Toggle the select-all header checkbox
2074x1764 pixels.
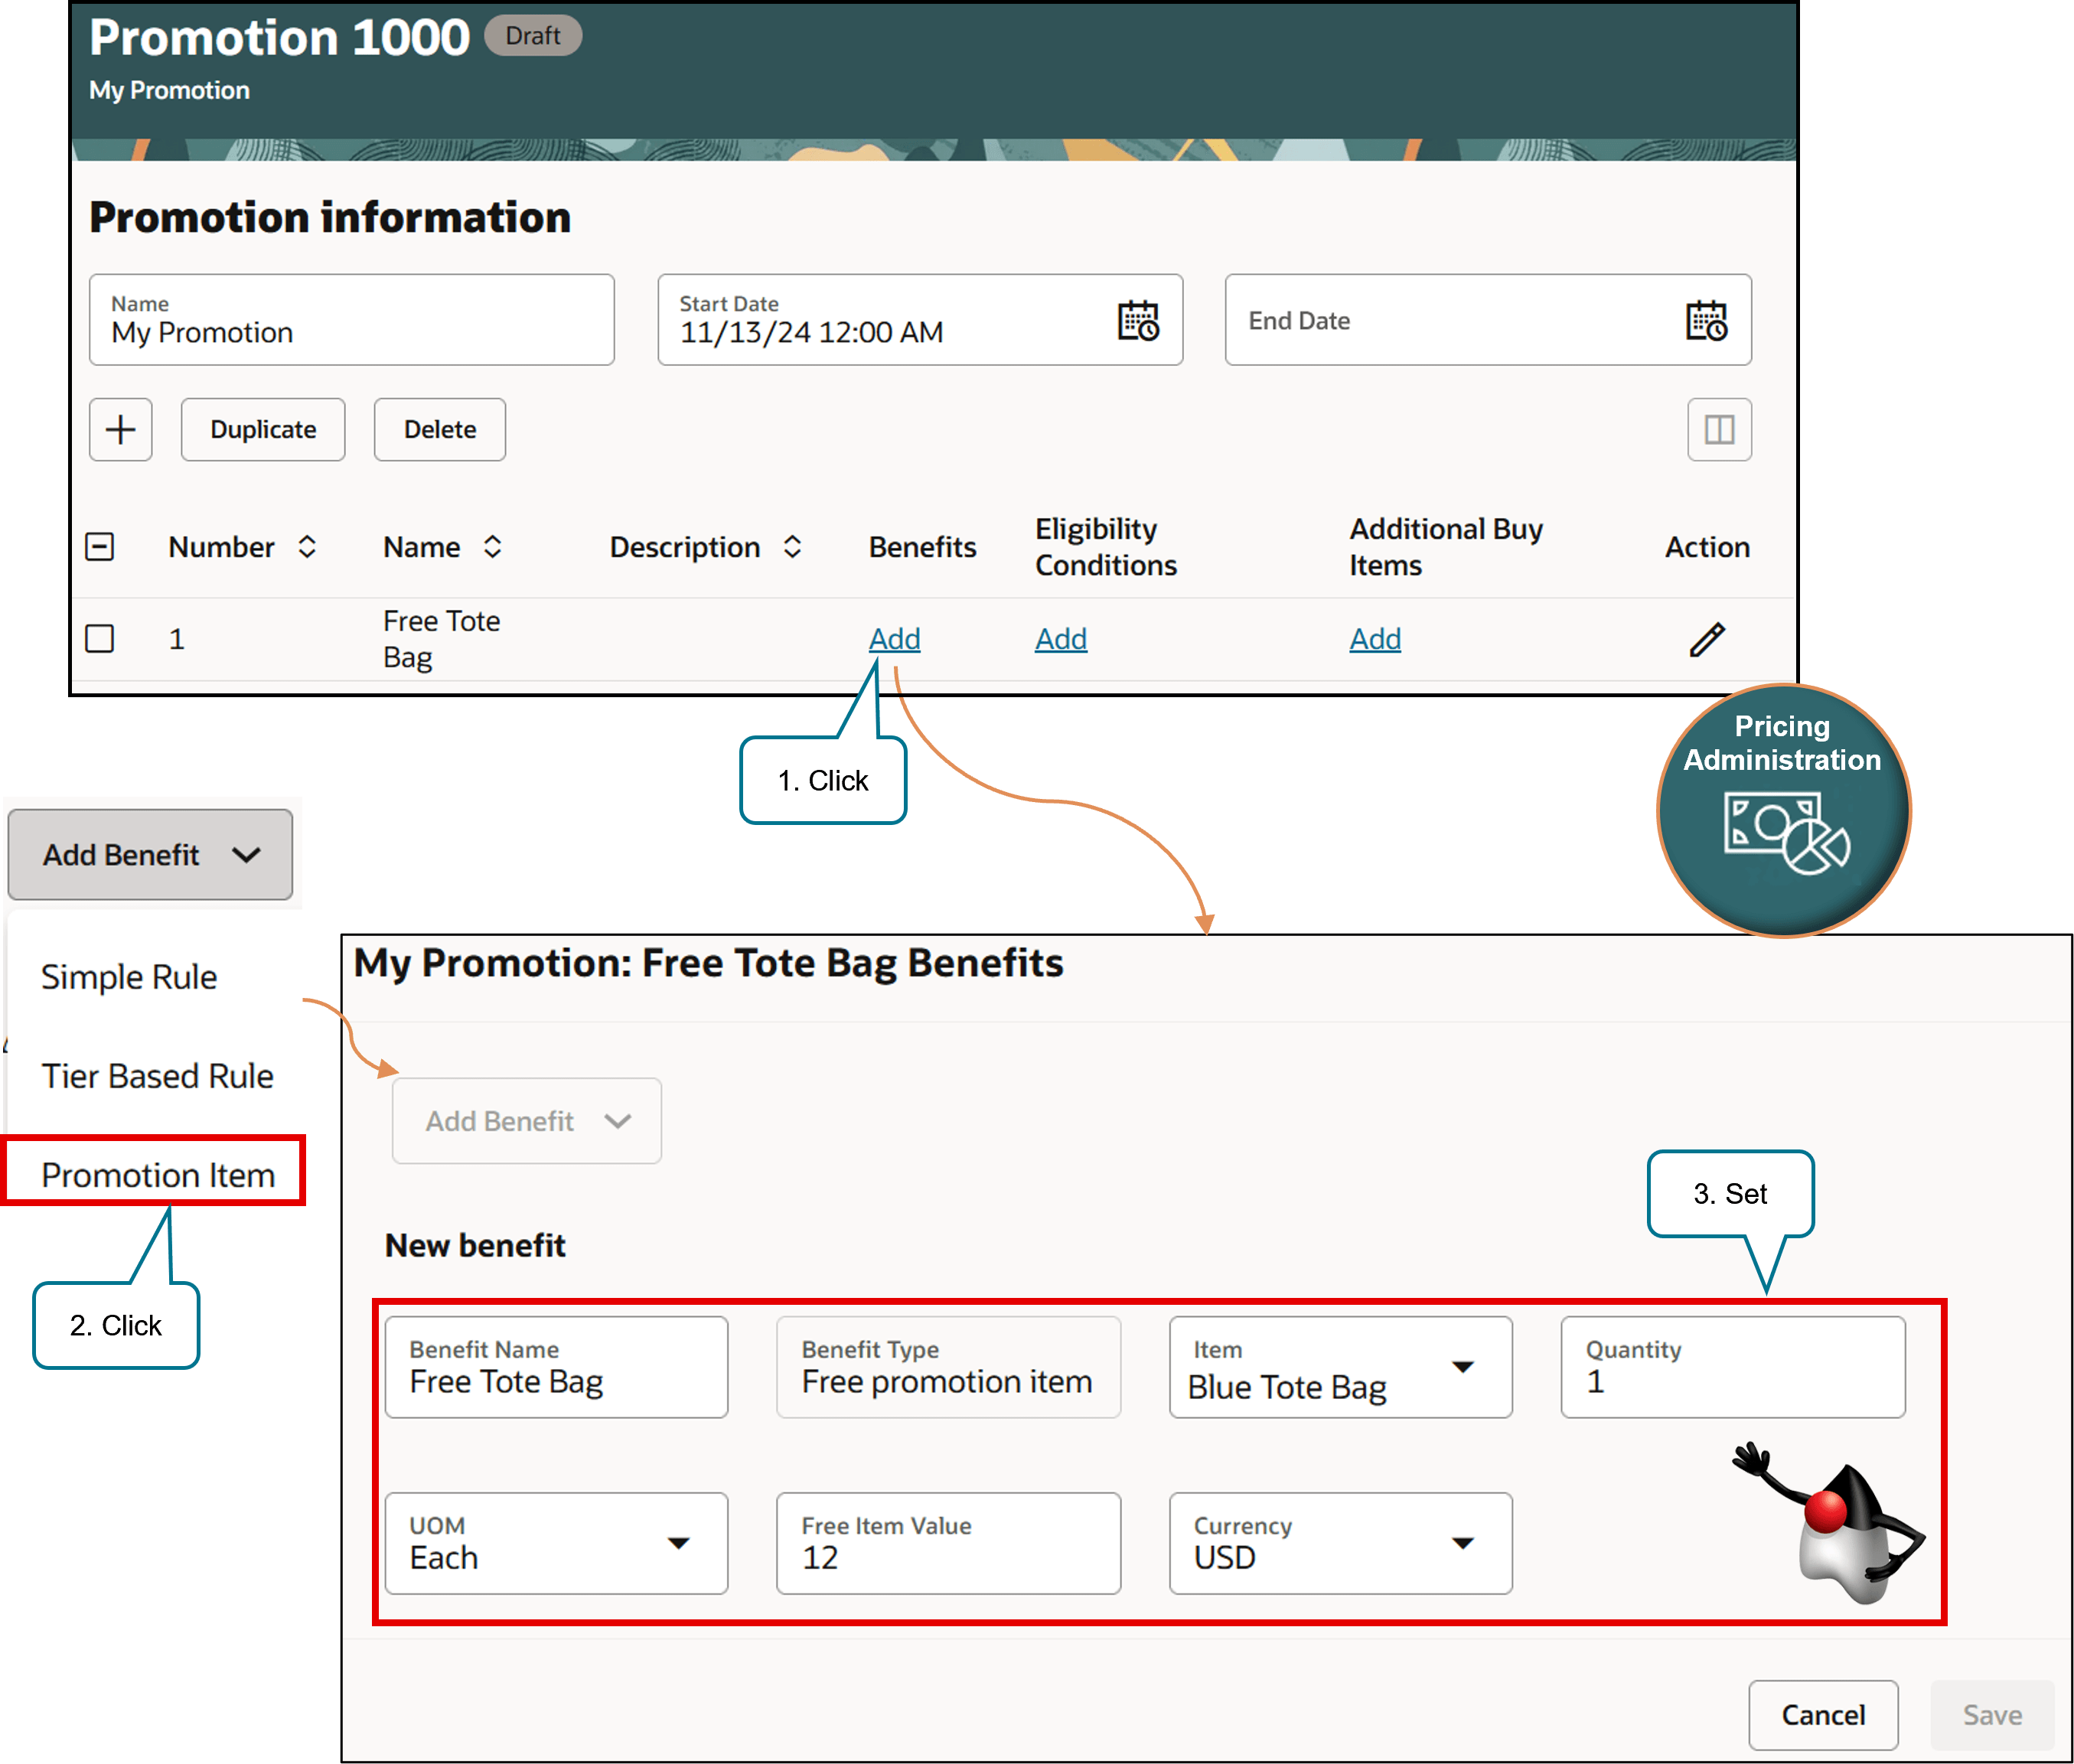coord(100,547)
